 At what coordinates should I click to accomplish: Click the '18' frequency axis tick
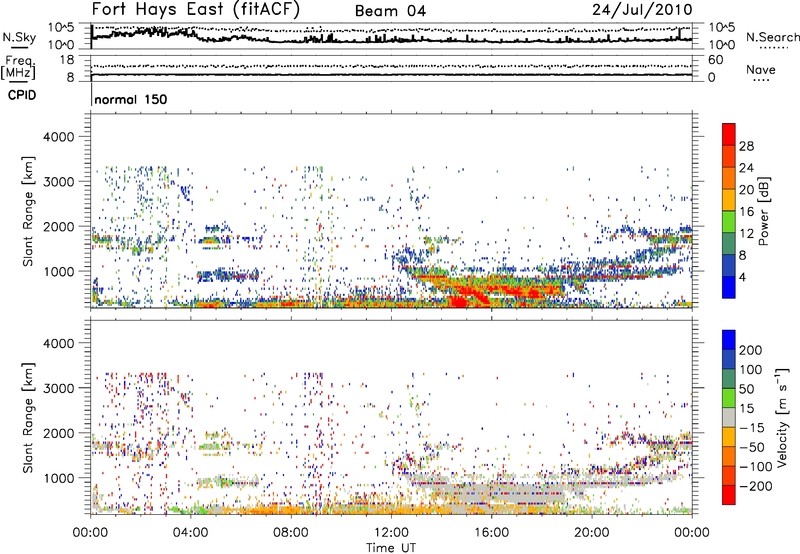click(x=67, y=60)
